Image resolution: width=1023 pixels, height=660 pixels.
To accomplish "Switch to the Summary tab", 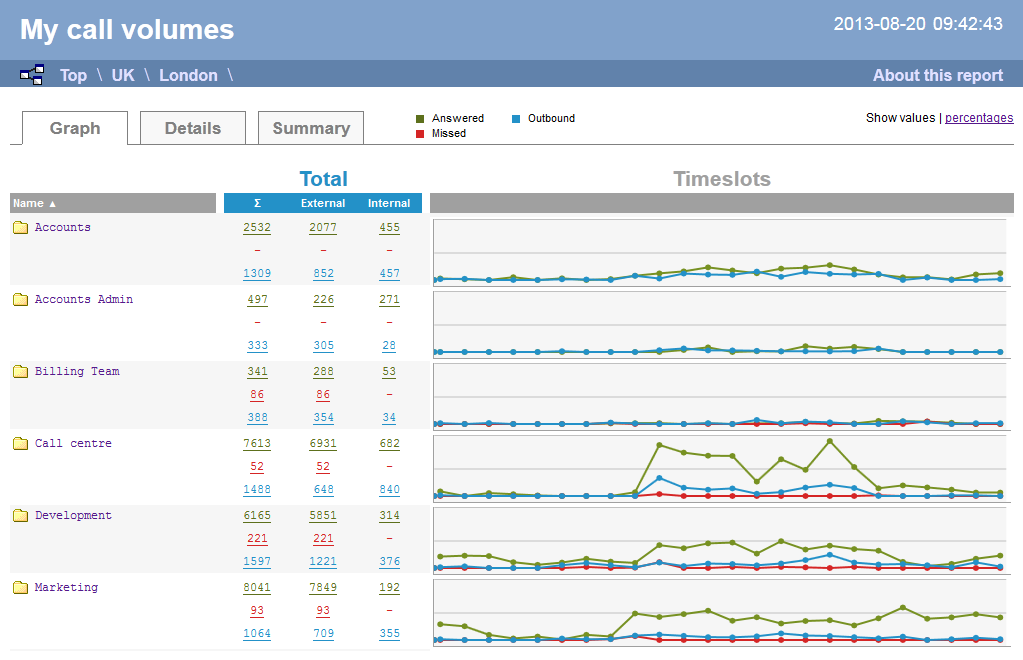I will [310, 128].
